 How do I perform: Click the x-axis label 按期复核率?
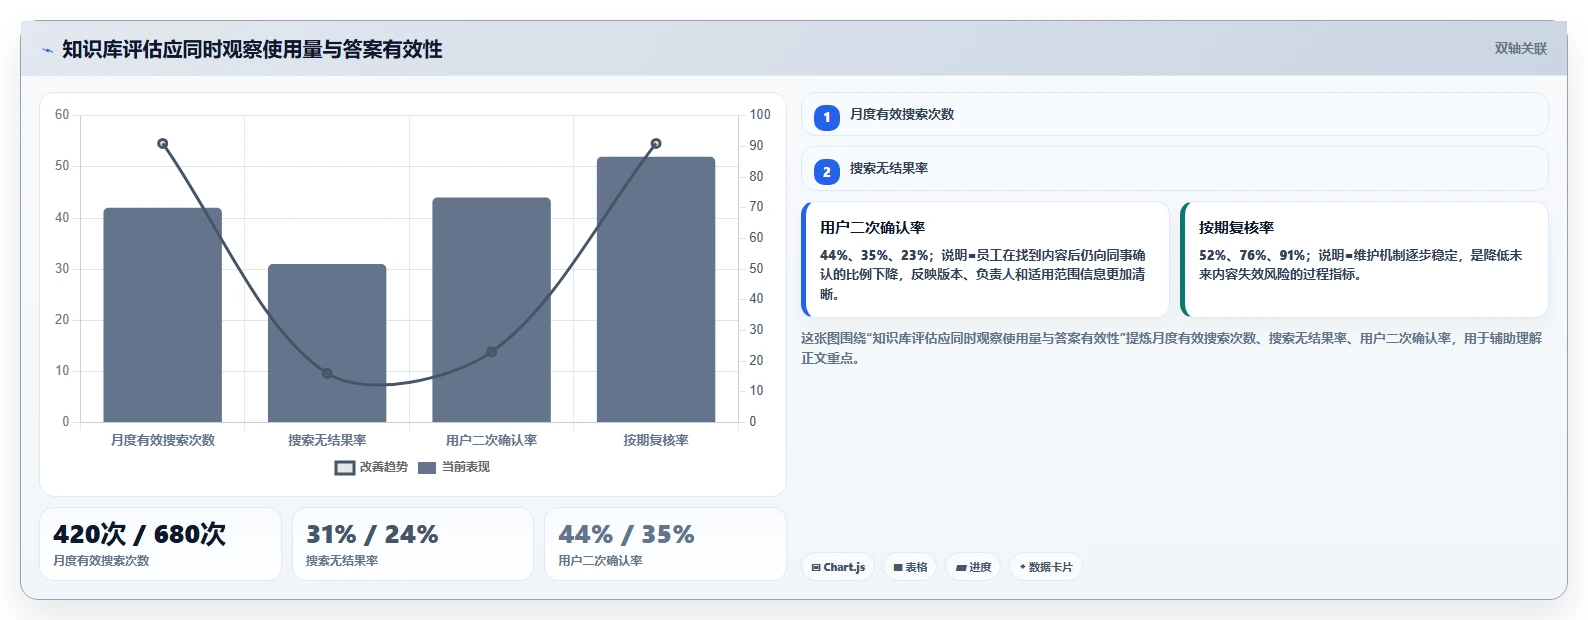(656, 440)
